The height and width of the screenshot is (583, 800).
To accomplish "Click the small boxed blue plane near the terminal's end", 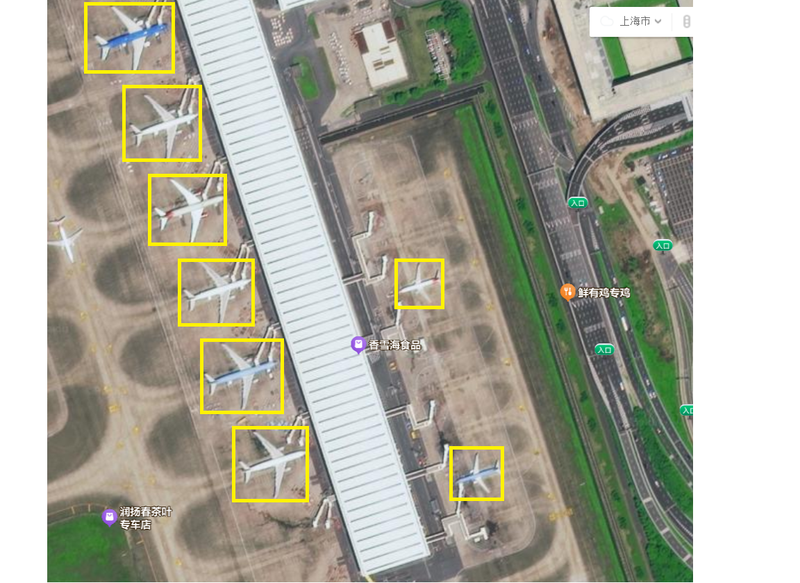I will 477,473.
